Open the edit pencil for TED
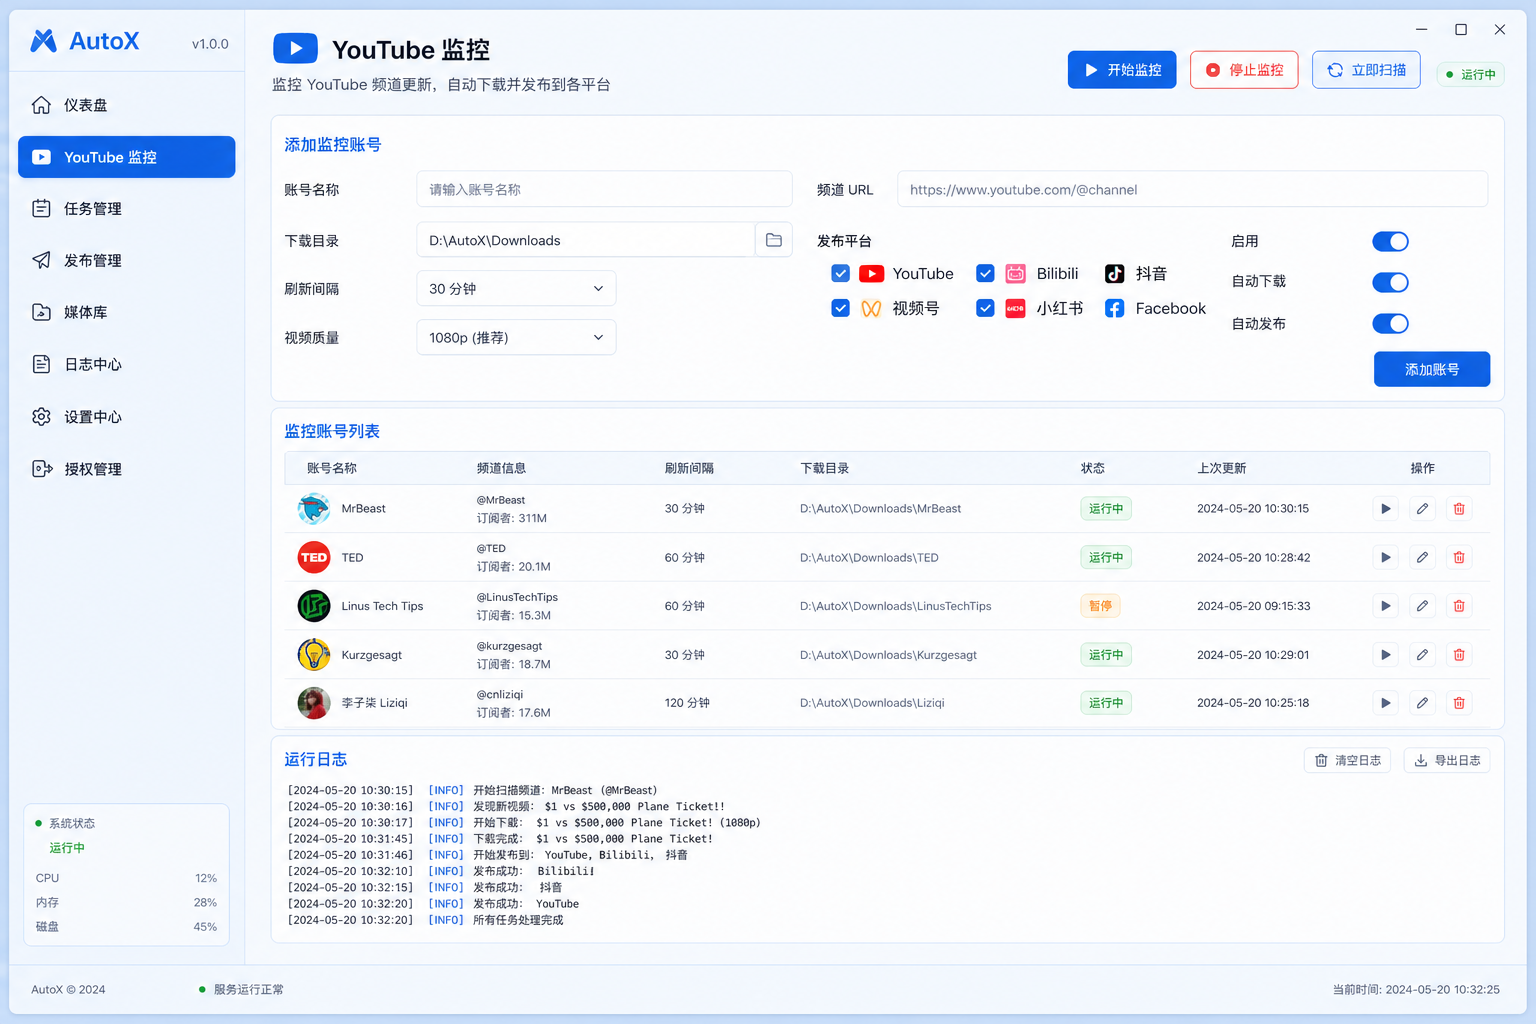This screenshot has height=1024, width=1536. pyautogui.click(x=1422, y=557)
